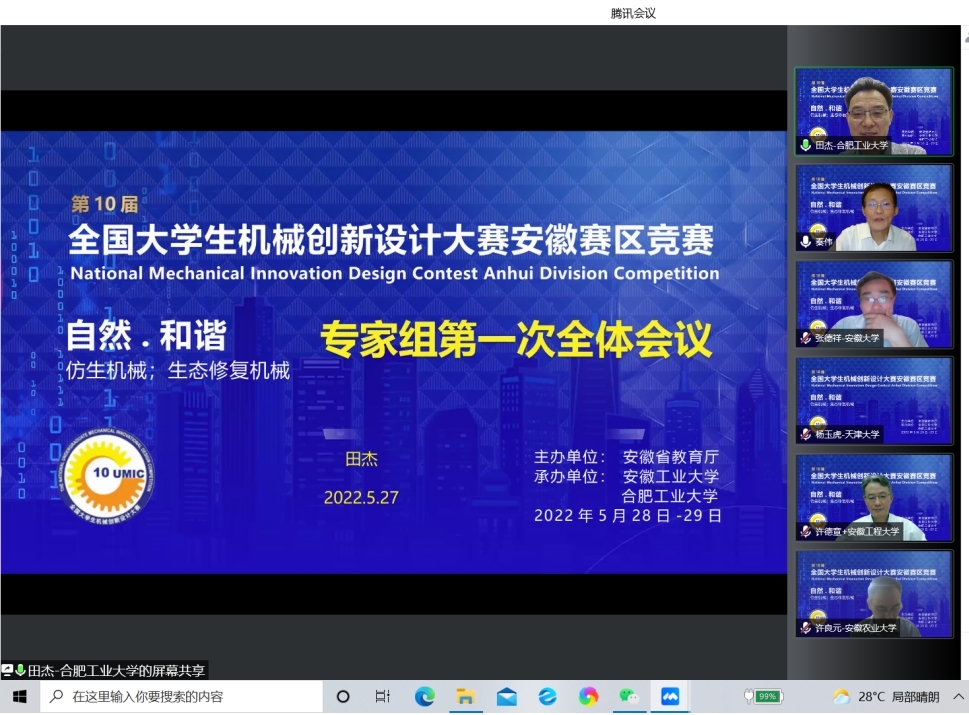Click muted microphone icon for 张德祥-安徽大学
969x715 pixels.
[x=805, y=338]
